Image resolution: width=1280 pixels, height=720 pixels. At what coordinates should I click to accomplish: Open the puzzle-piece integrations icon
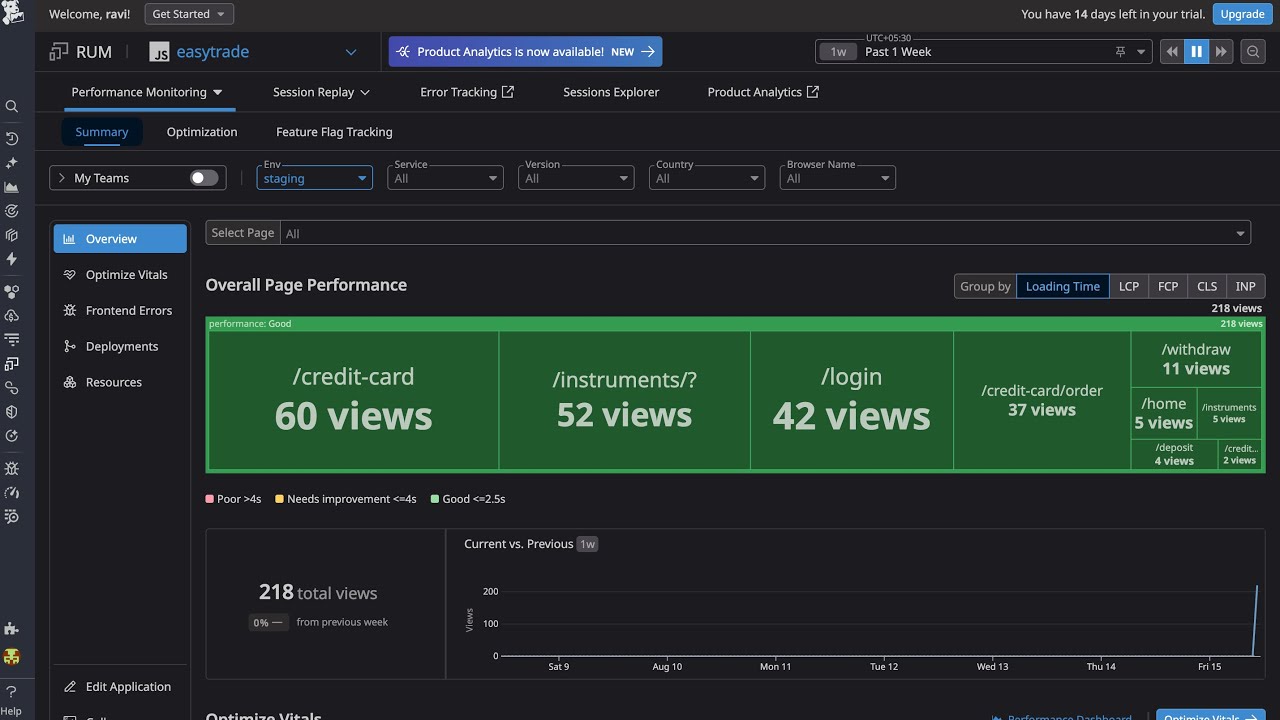12,628
